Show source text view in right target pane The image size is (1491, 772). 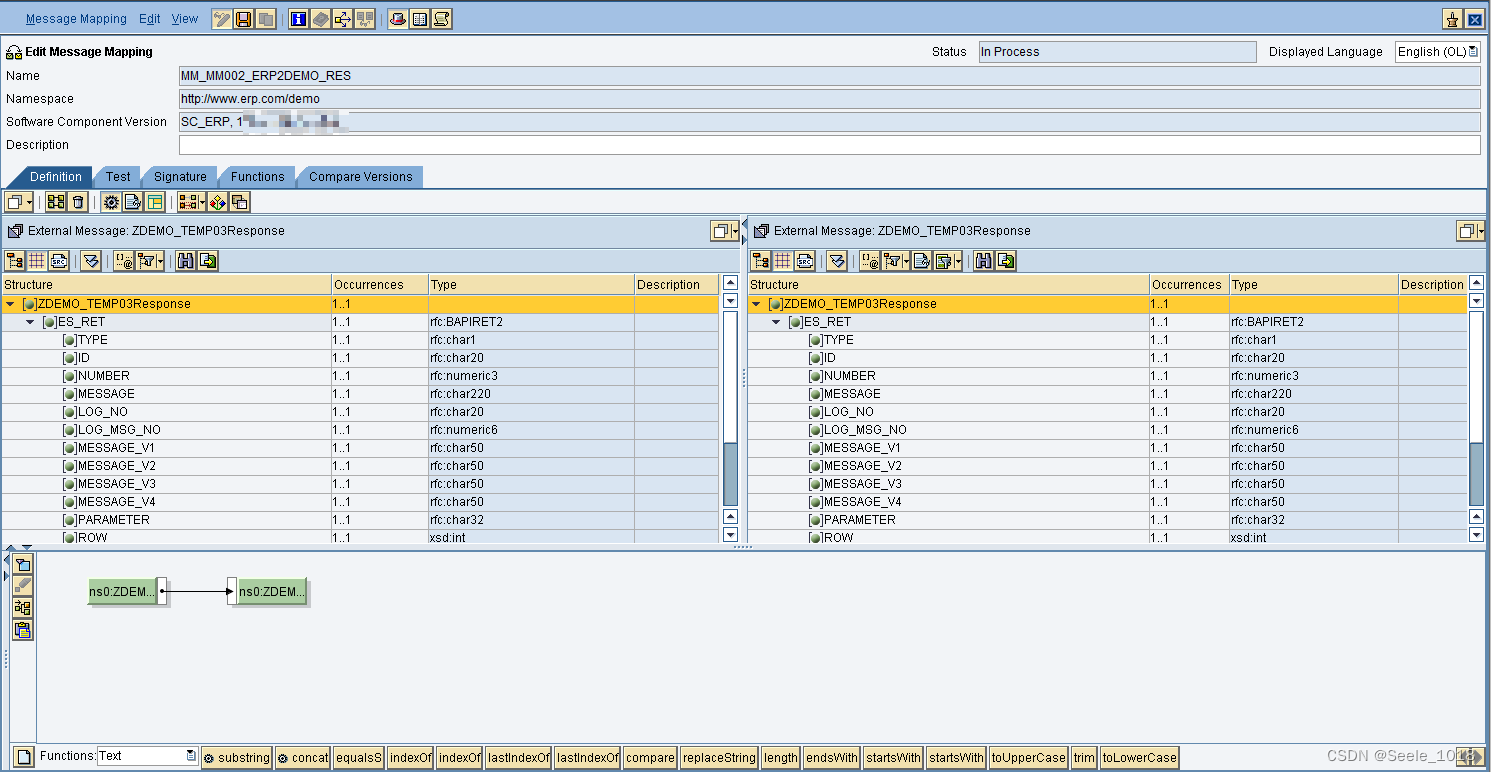click(805, 261)
